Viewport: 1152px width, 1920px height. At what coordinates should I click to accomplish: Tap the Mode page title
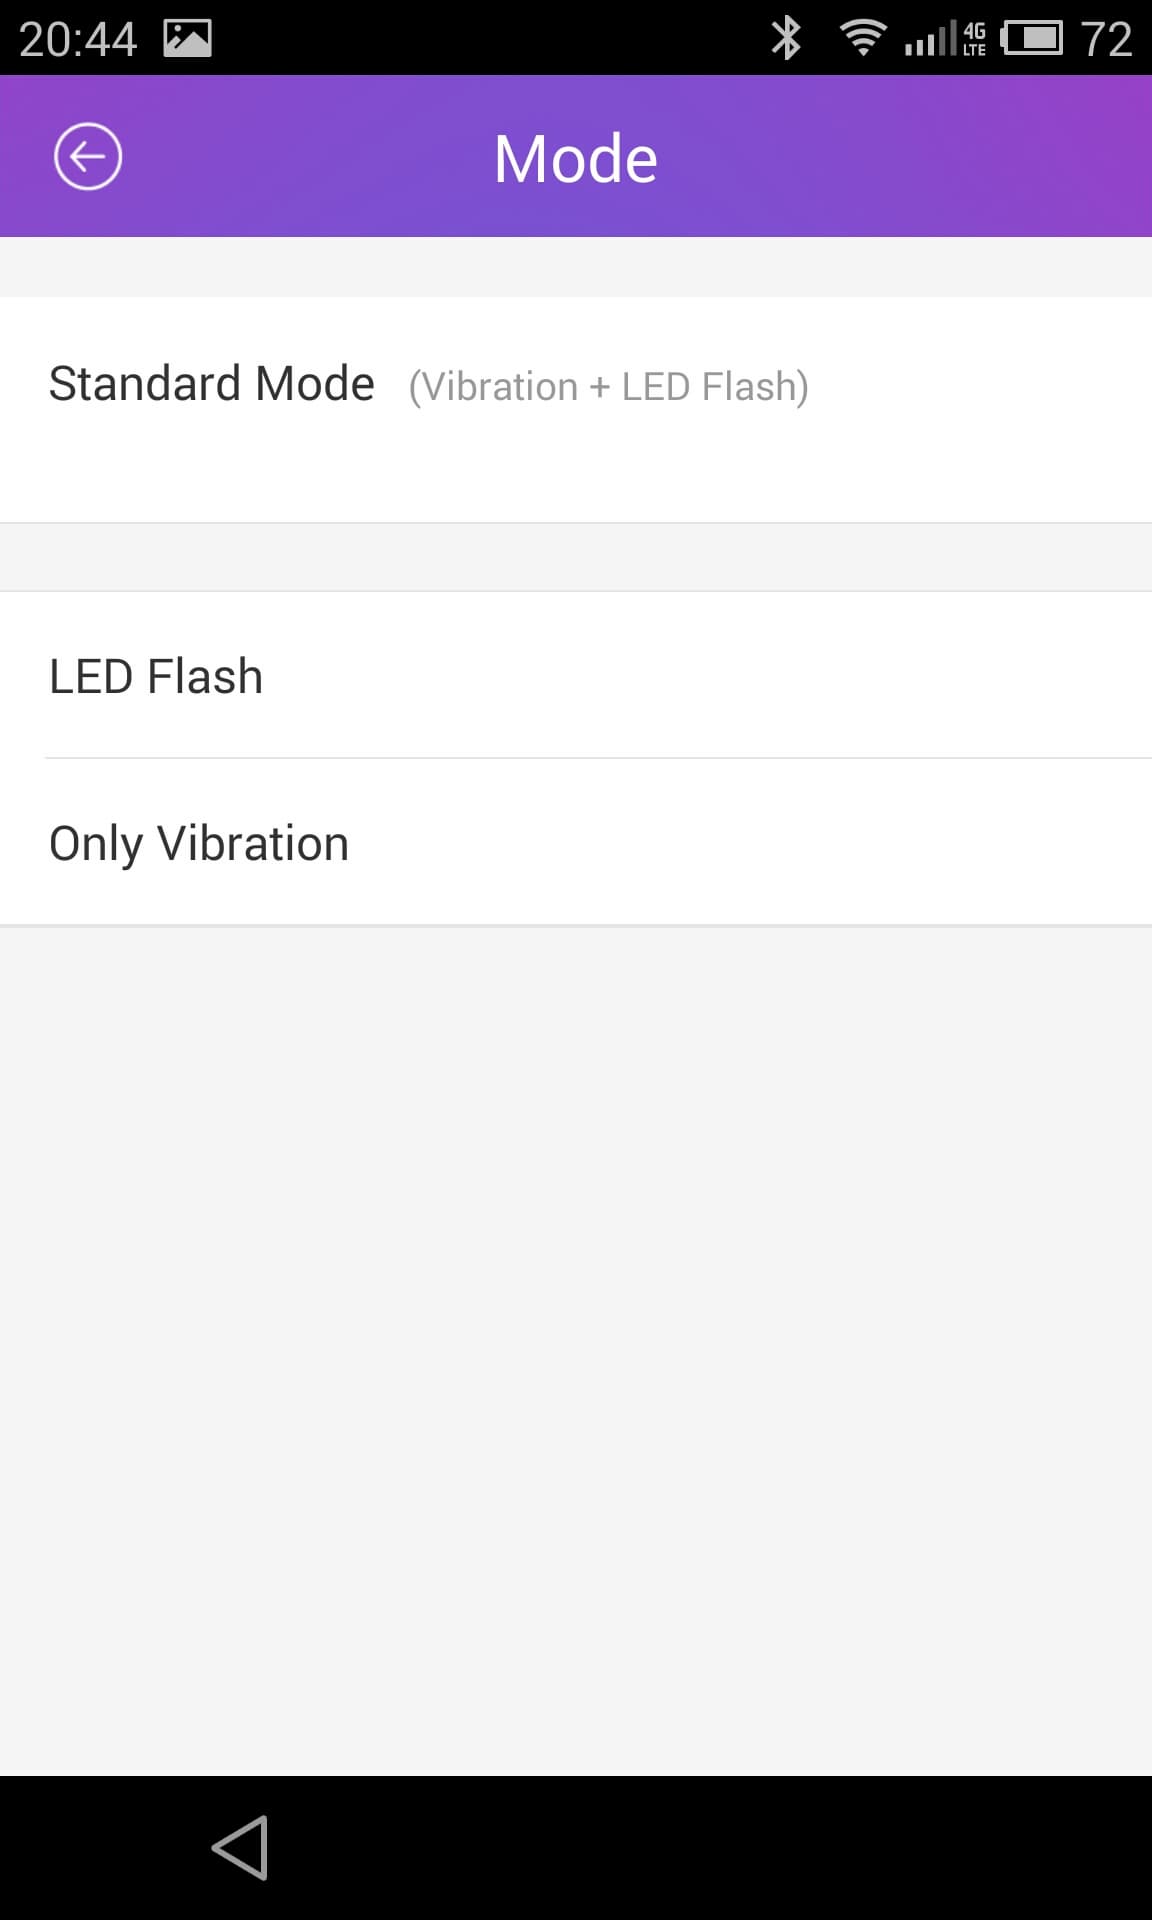click(575, 158)
